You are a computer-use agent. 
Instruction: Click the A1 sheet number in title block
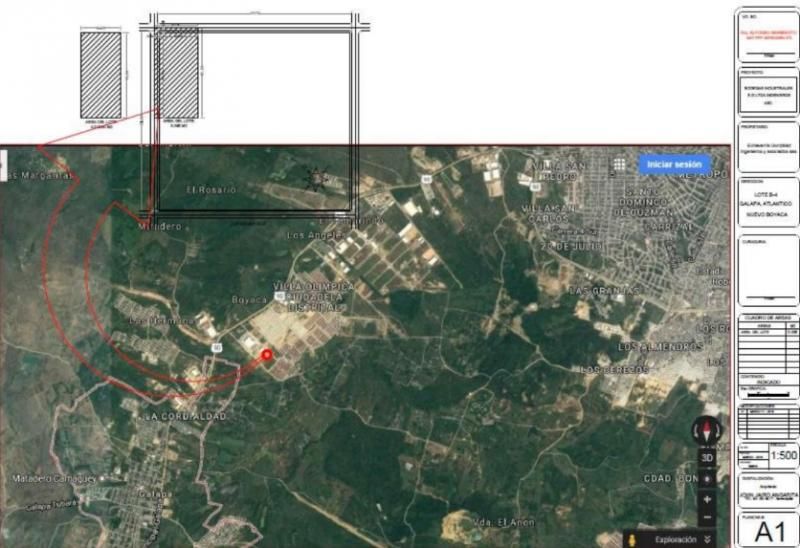tap(770, 533)
